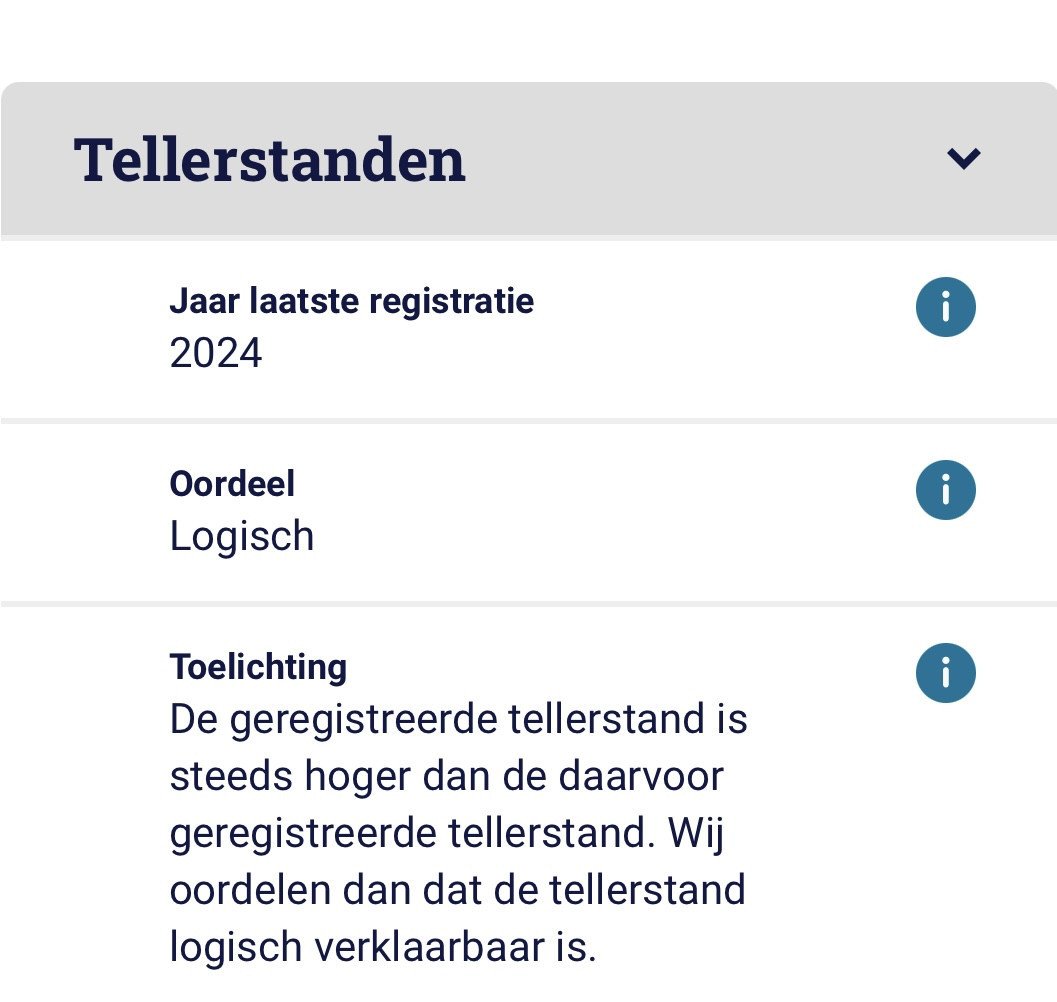This screenshot has width=1057, height=1002.
Task: Click the word 'steeds' in the explanation
Action: coord(231,776)
